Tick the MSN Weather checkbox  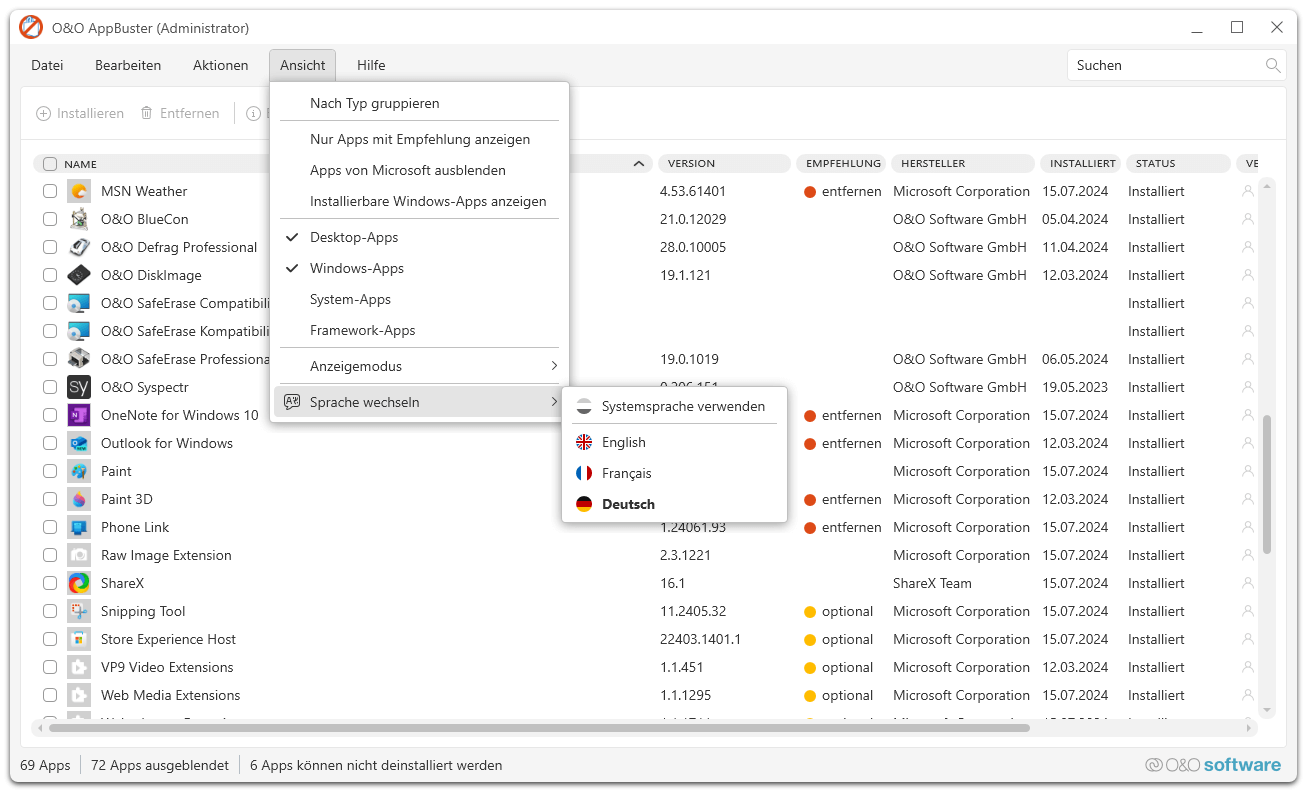pos(50,191)
